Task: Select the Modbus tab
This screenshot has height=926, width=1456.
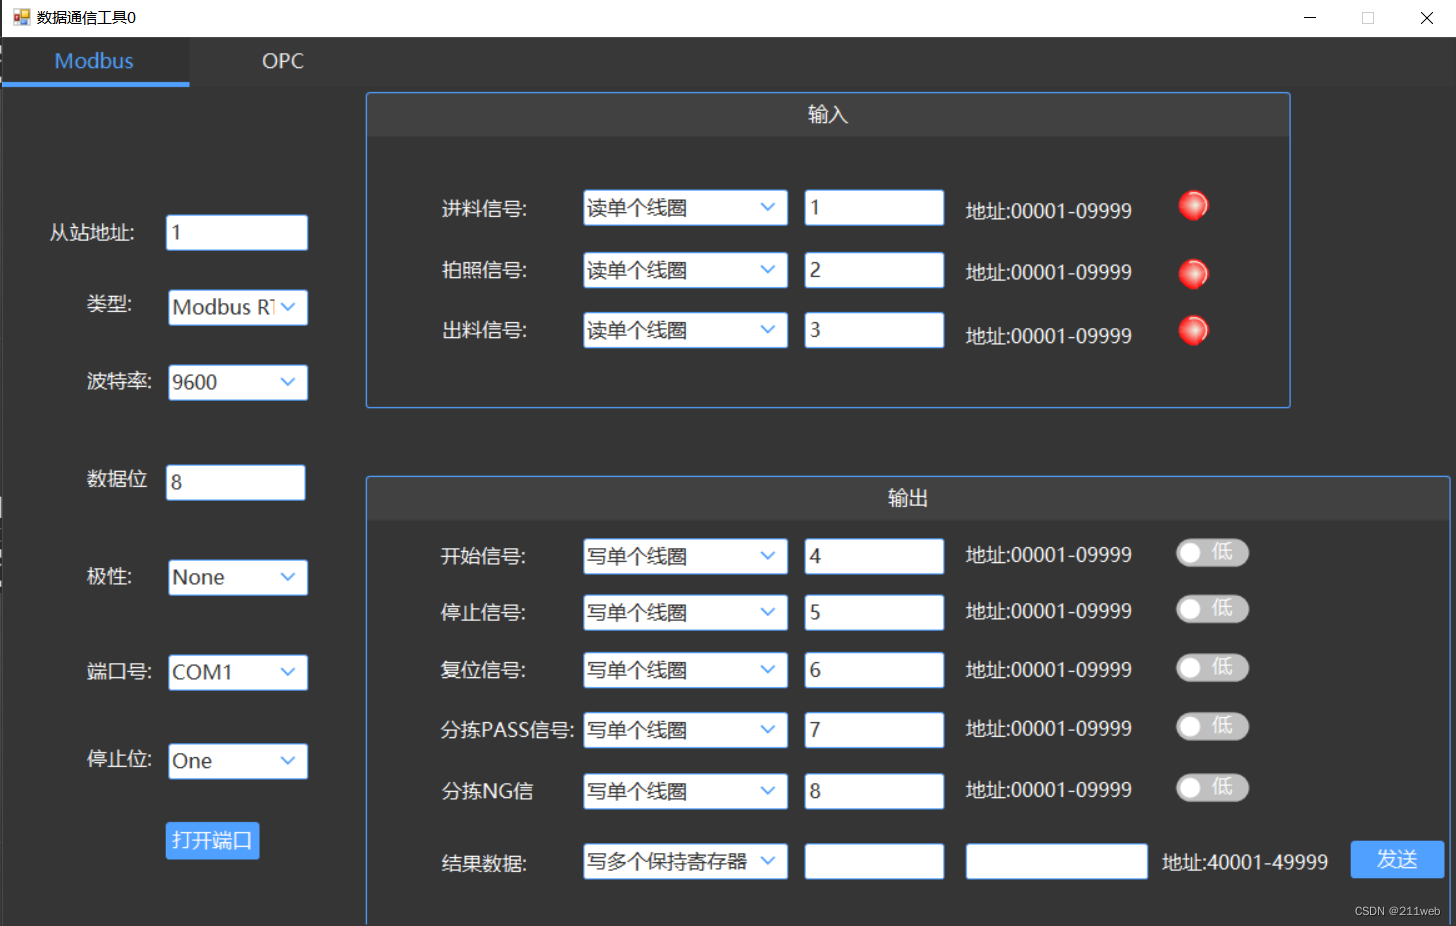Action: 94,61
